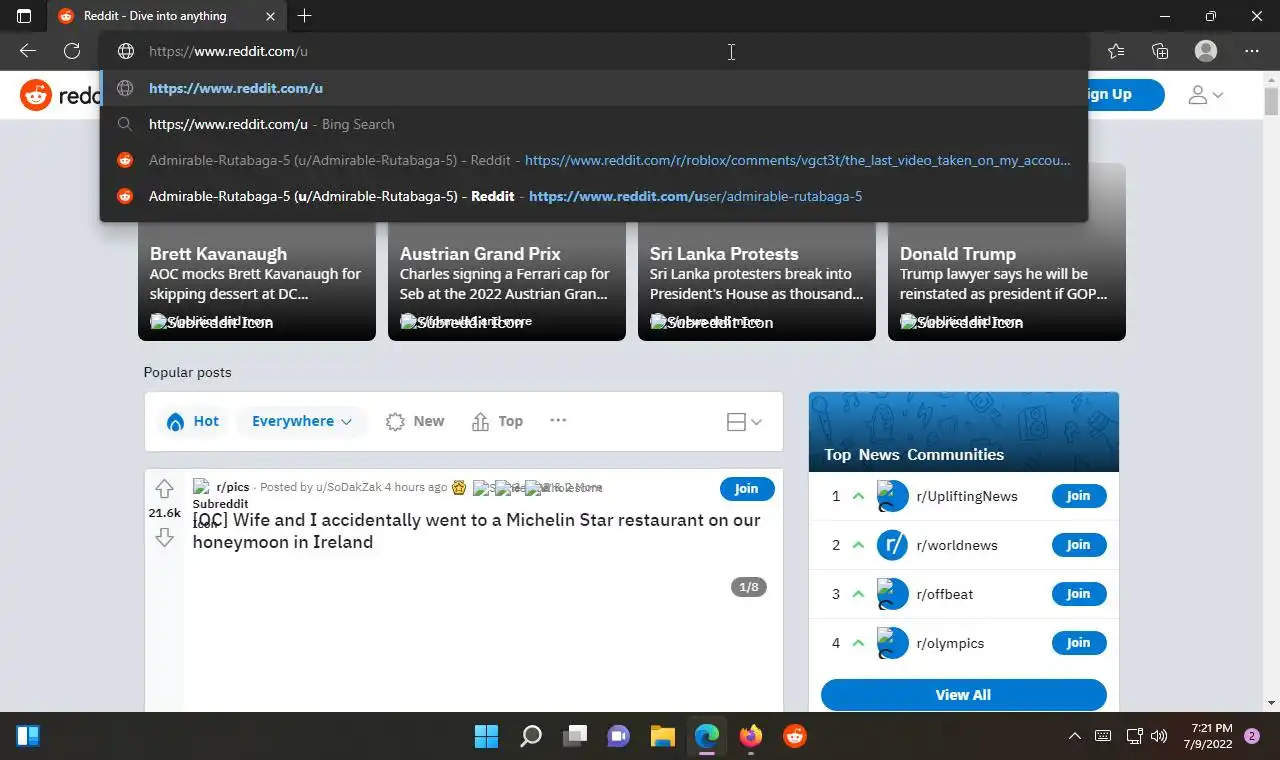This screenshot has width=1280, height=760.
Task: Click the Reddit logo in the header
Action: [x=60, y=95]
